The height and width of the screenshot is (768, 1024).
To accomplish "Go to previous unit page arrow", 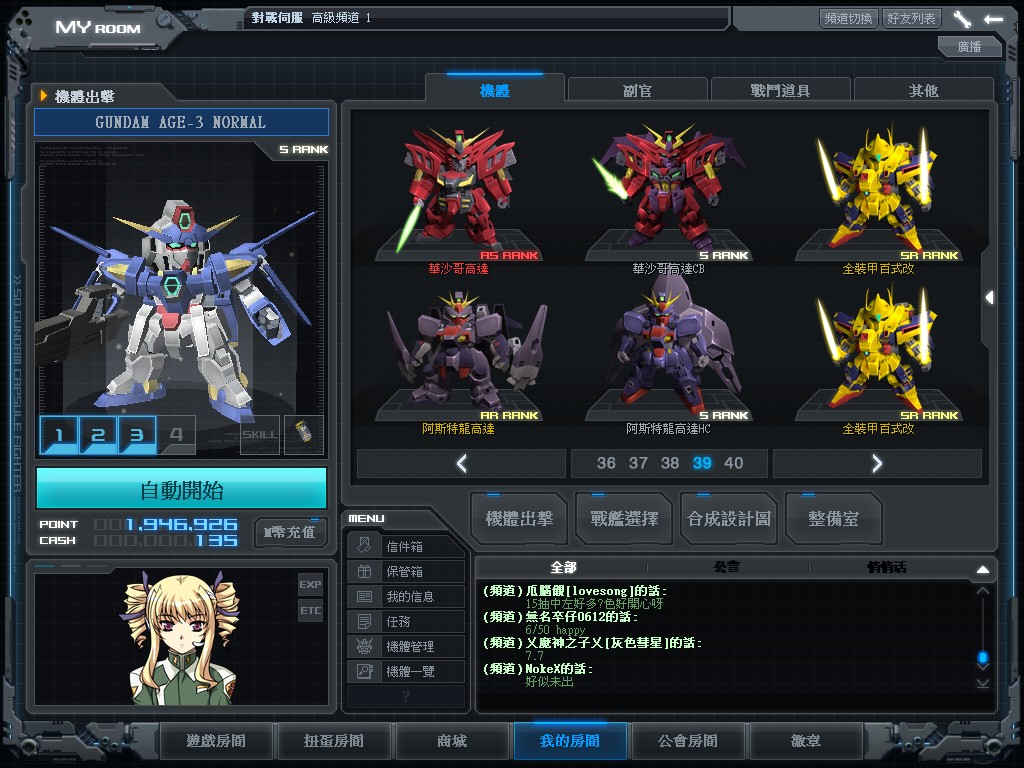I will (x=461, y=463).
